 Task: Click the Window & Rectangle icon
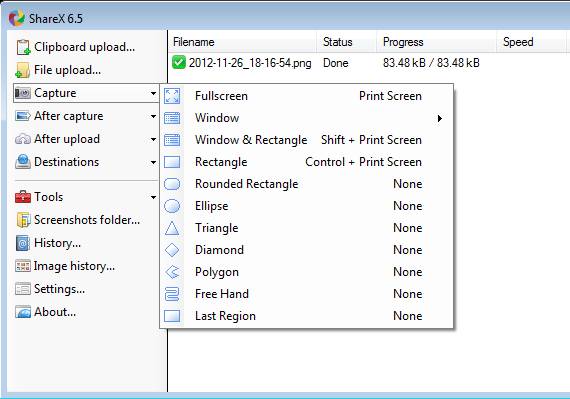(x=172, y=140)
